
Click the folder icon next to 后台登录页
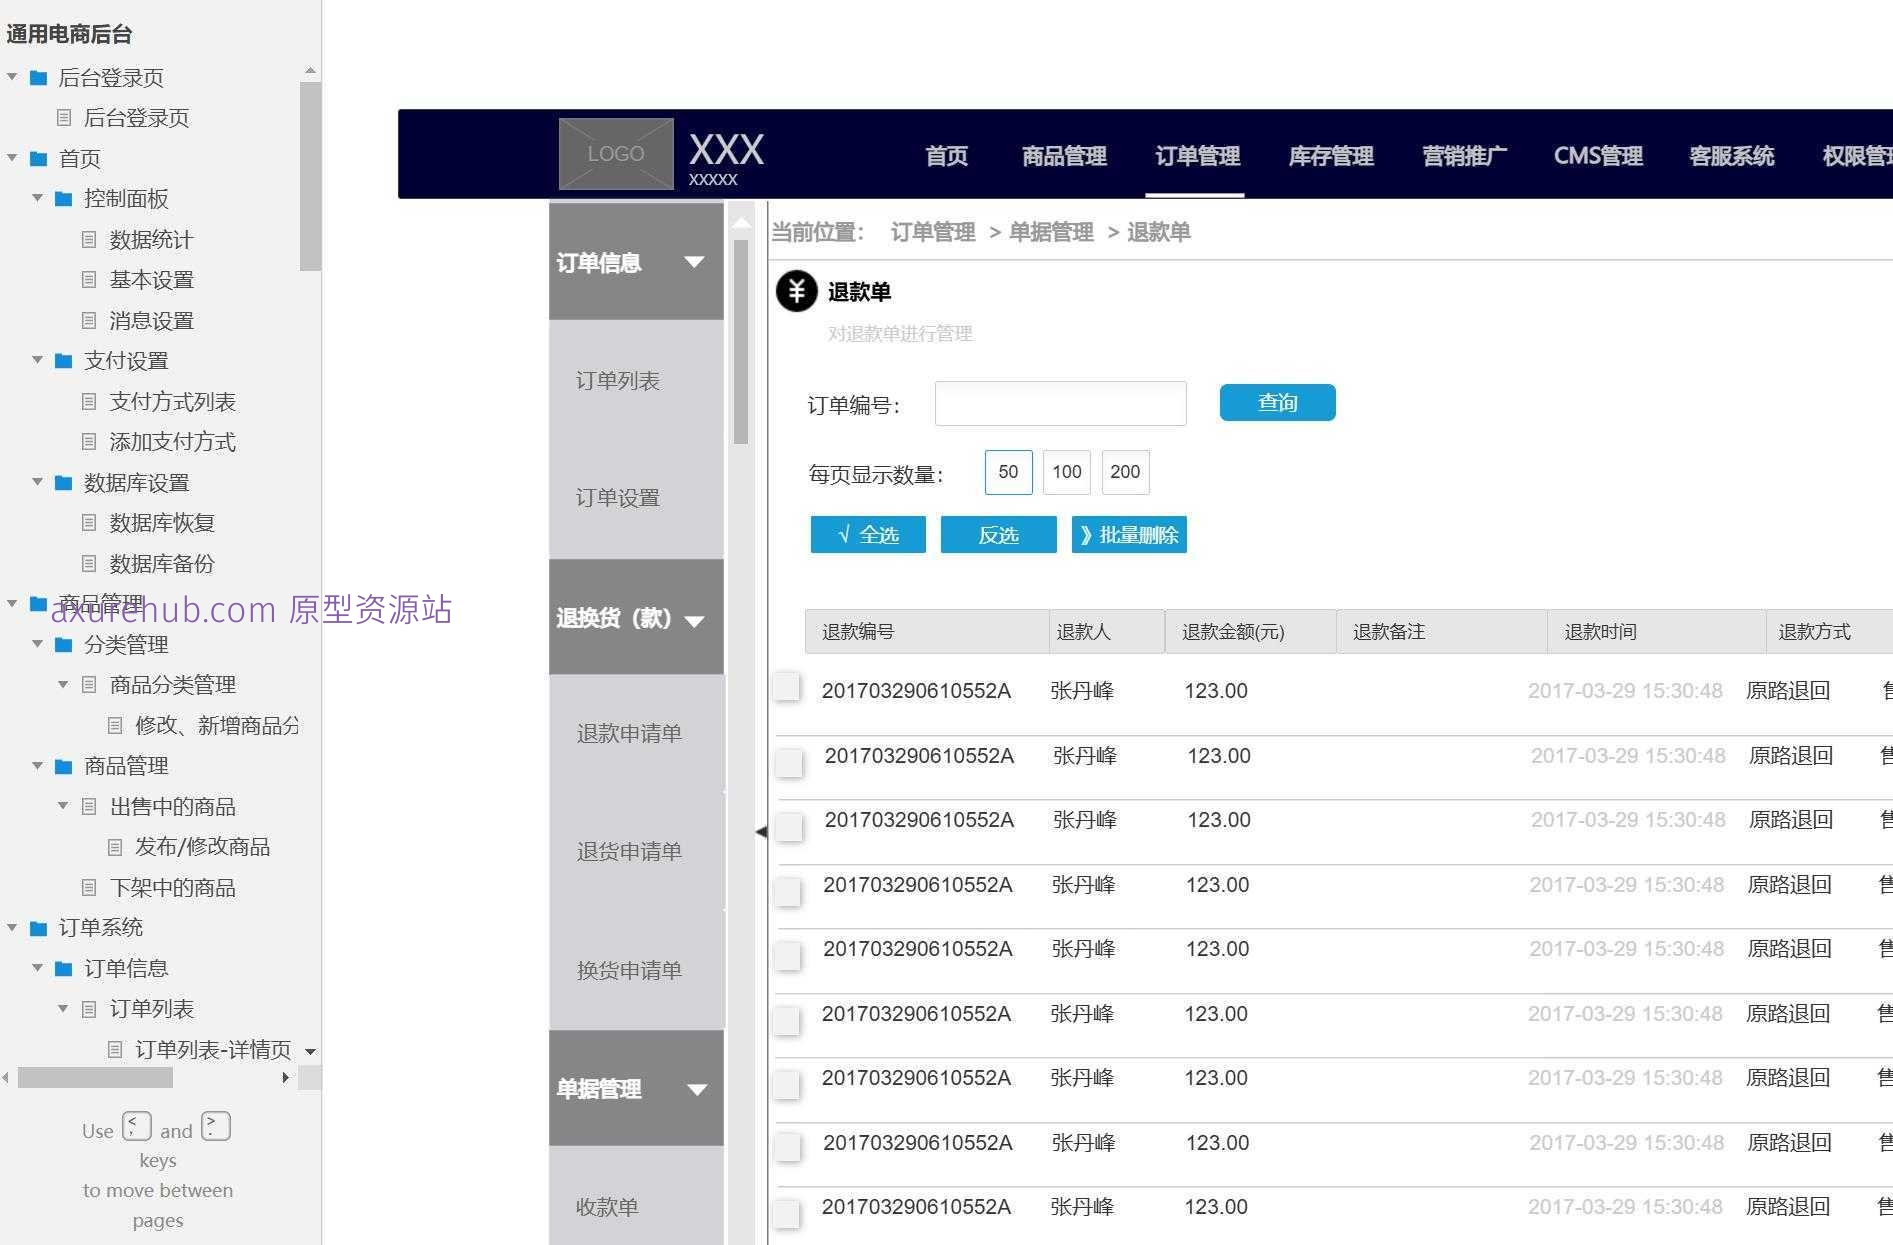coord(37,77)
